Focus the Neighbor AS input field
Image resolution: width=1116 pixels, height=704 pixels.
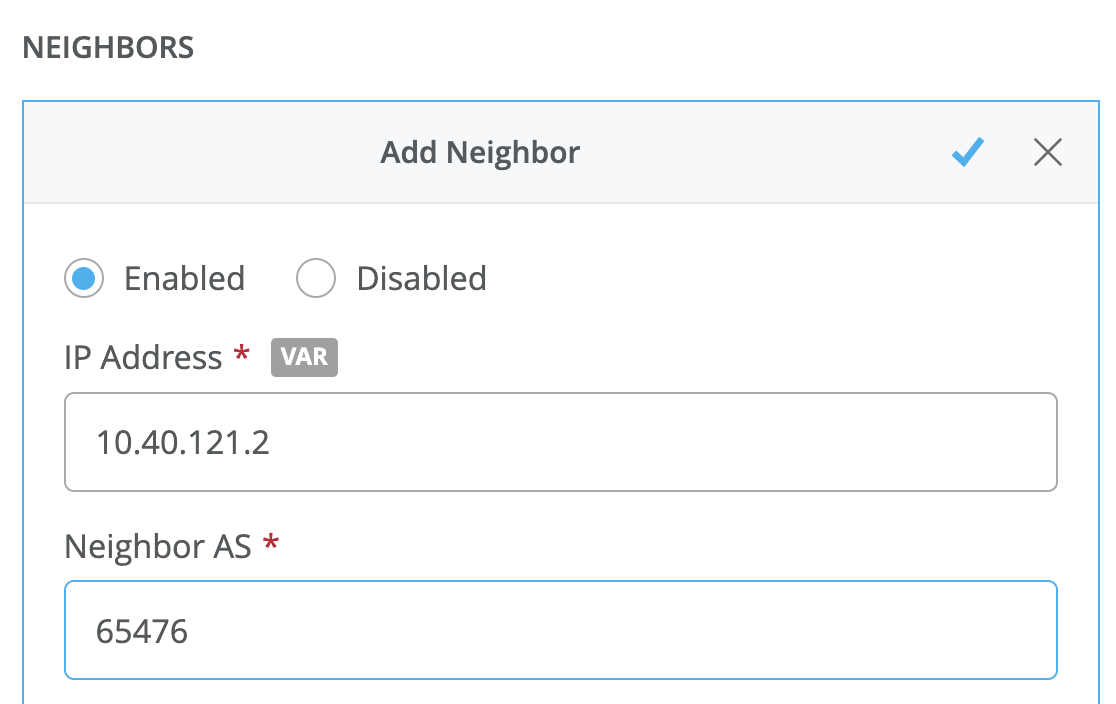[x=560, y=631]
